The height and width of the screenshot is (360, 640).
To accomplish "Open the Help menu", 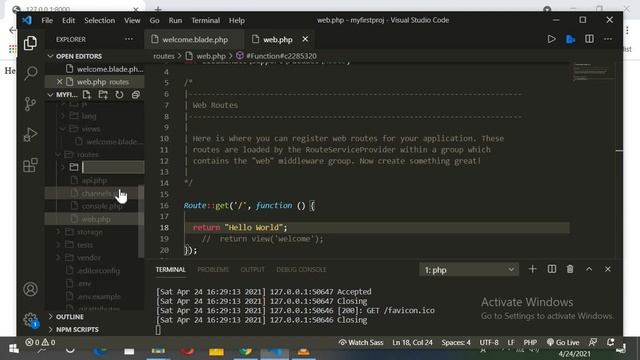I will point(237,20).
